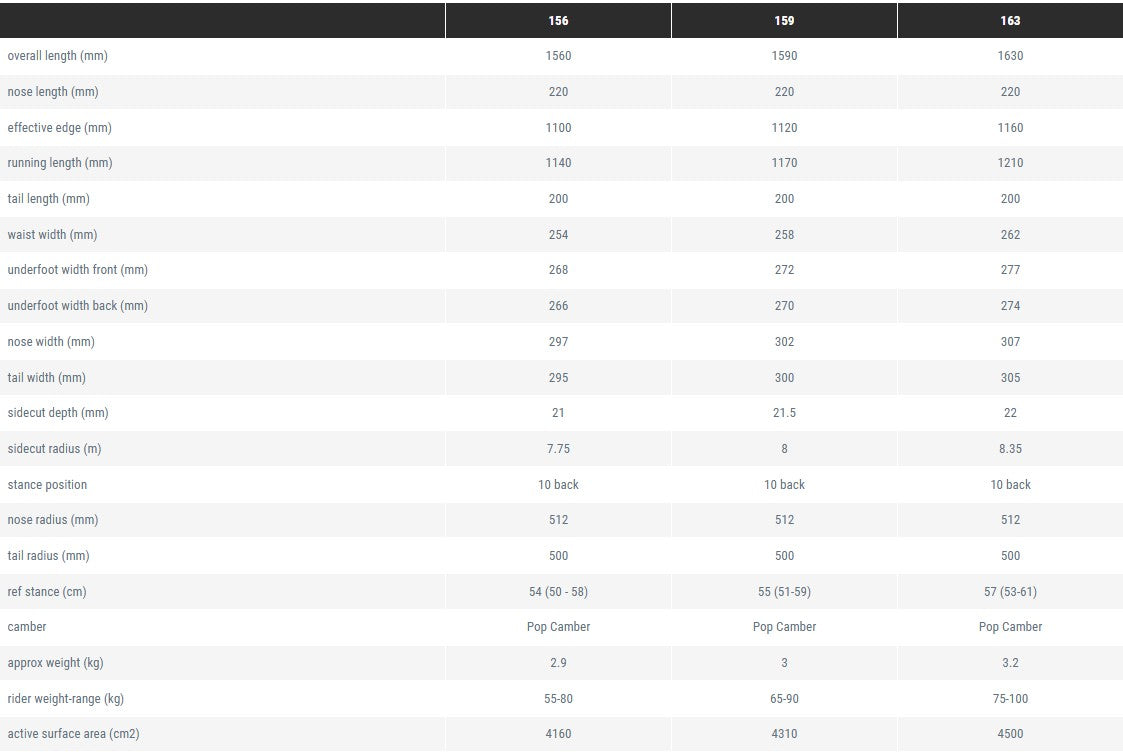
Task: Click the tail radius row label
Action: [48, 556]
